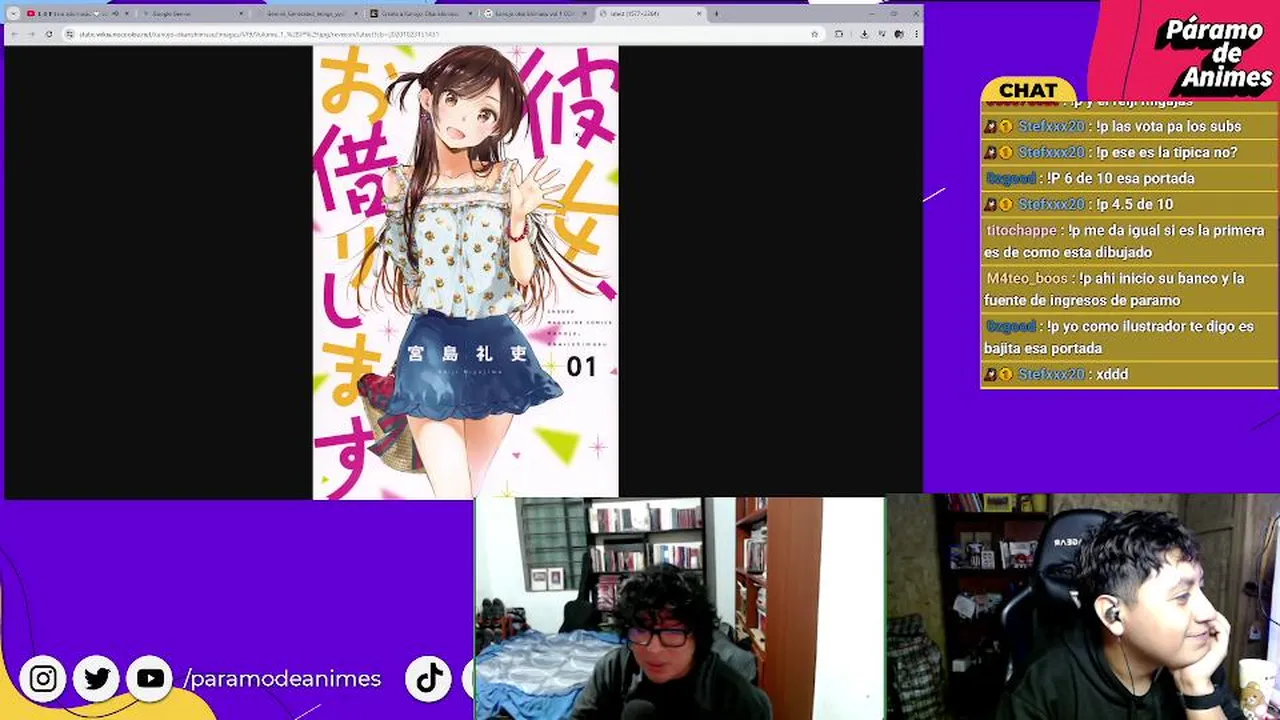Click username 'titochappe' in chat
Image resolution: width=1280 pixels, height=720 pixels.
[x=1020, y=230]
